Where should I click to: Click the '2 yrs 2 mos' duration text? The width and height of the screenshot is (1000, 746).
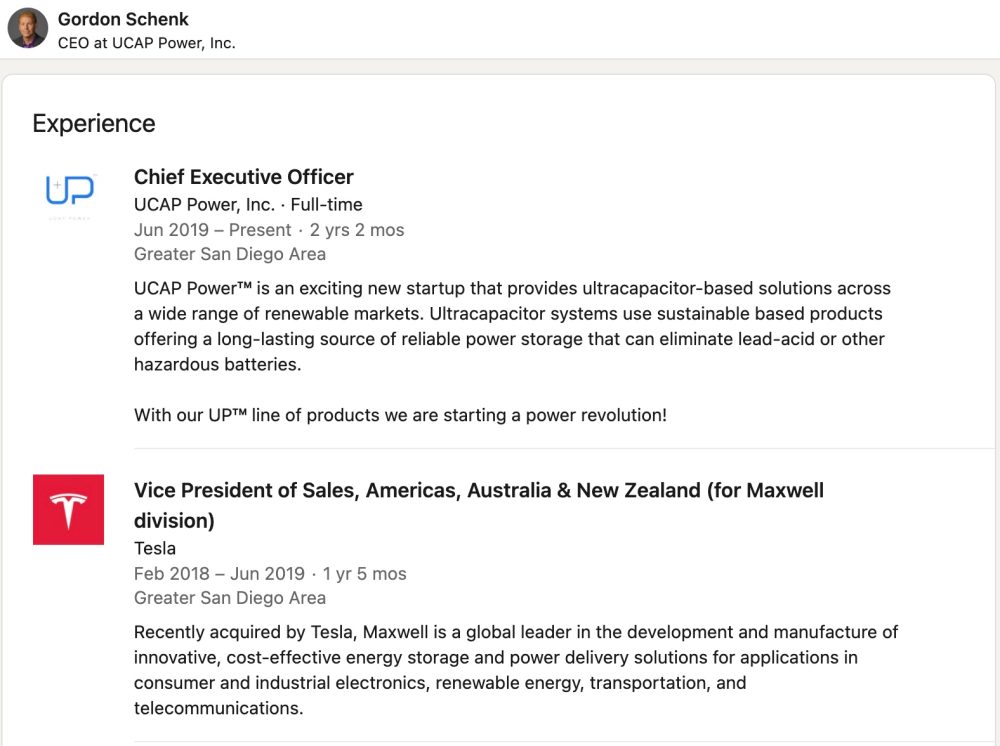pyautogui.click(x=357, y=229)
